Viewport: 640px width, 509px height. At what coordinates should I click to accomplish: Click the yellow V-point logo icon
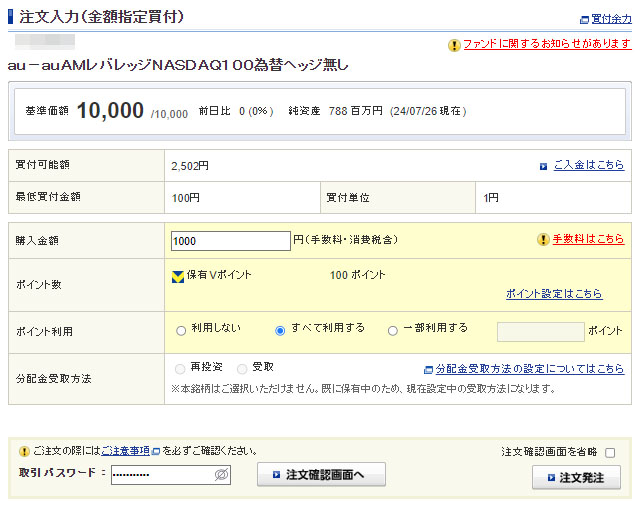click(x=178, y=275)
